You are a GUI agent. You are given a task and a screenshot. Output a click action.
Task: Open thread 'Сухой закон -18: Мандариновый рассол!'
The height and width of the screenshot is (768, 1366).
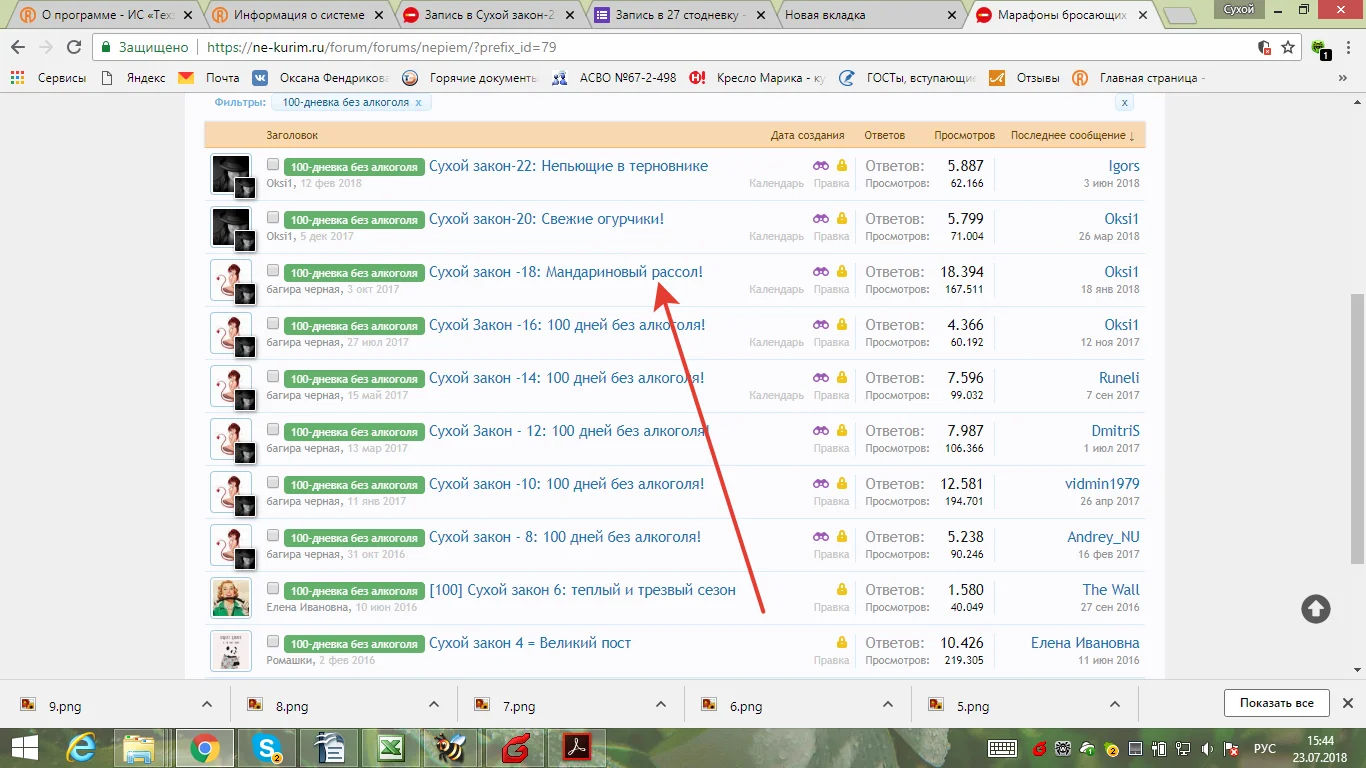(x=566, y=272)
